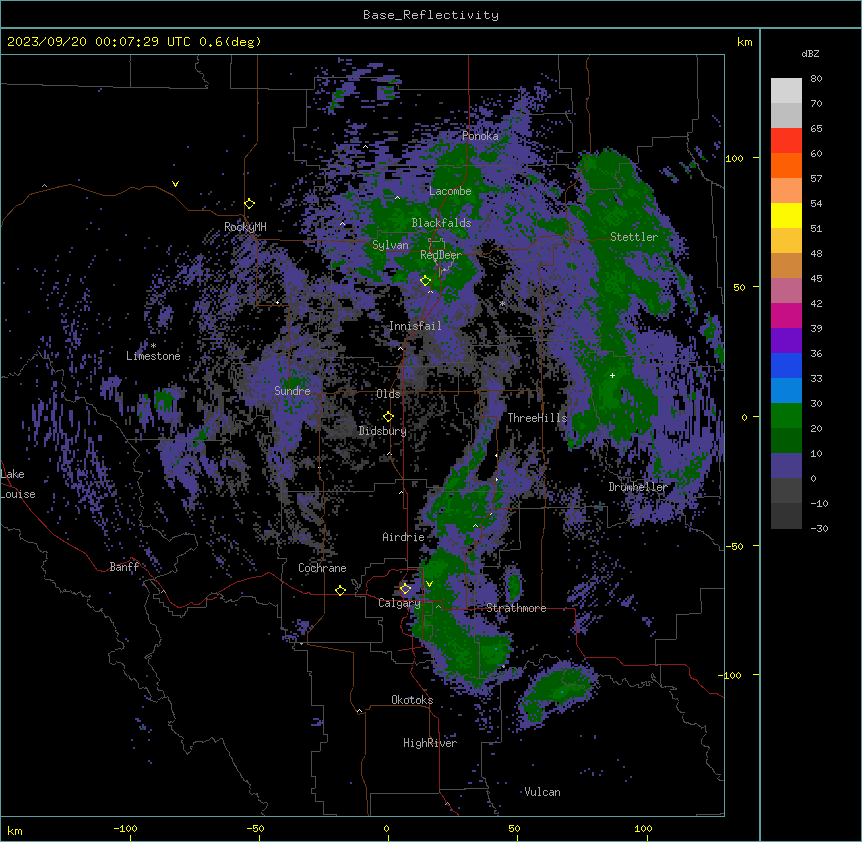Select the magenta 42-39 dBZ swatch

(786, 315)
